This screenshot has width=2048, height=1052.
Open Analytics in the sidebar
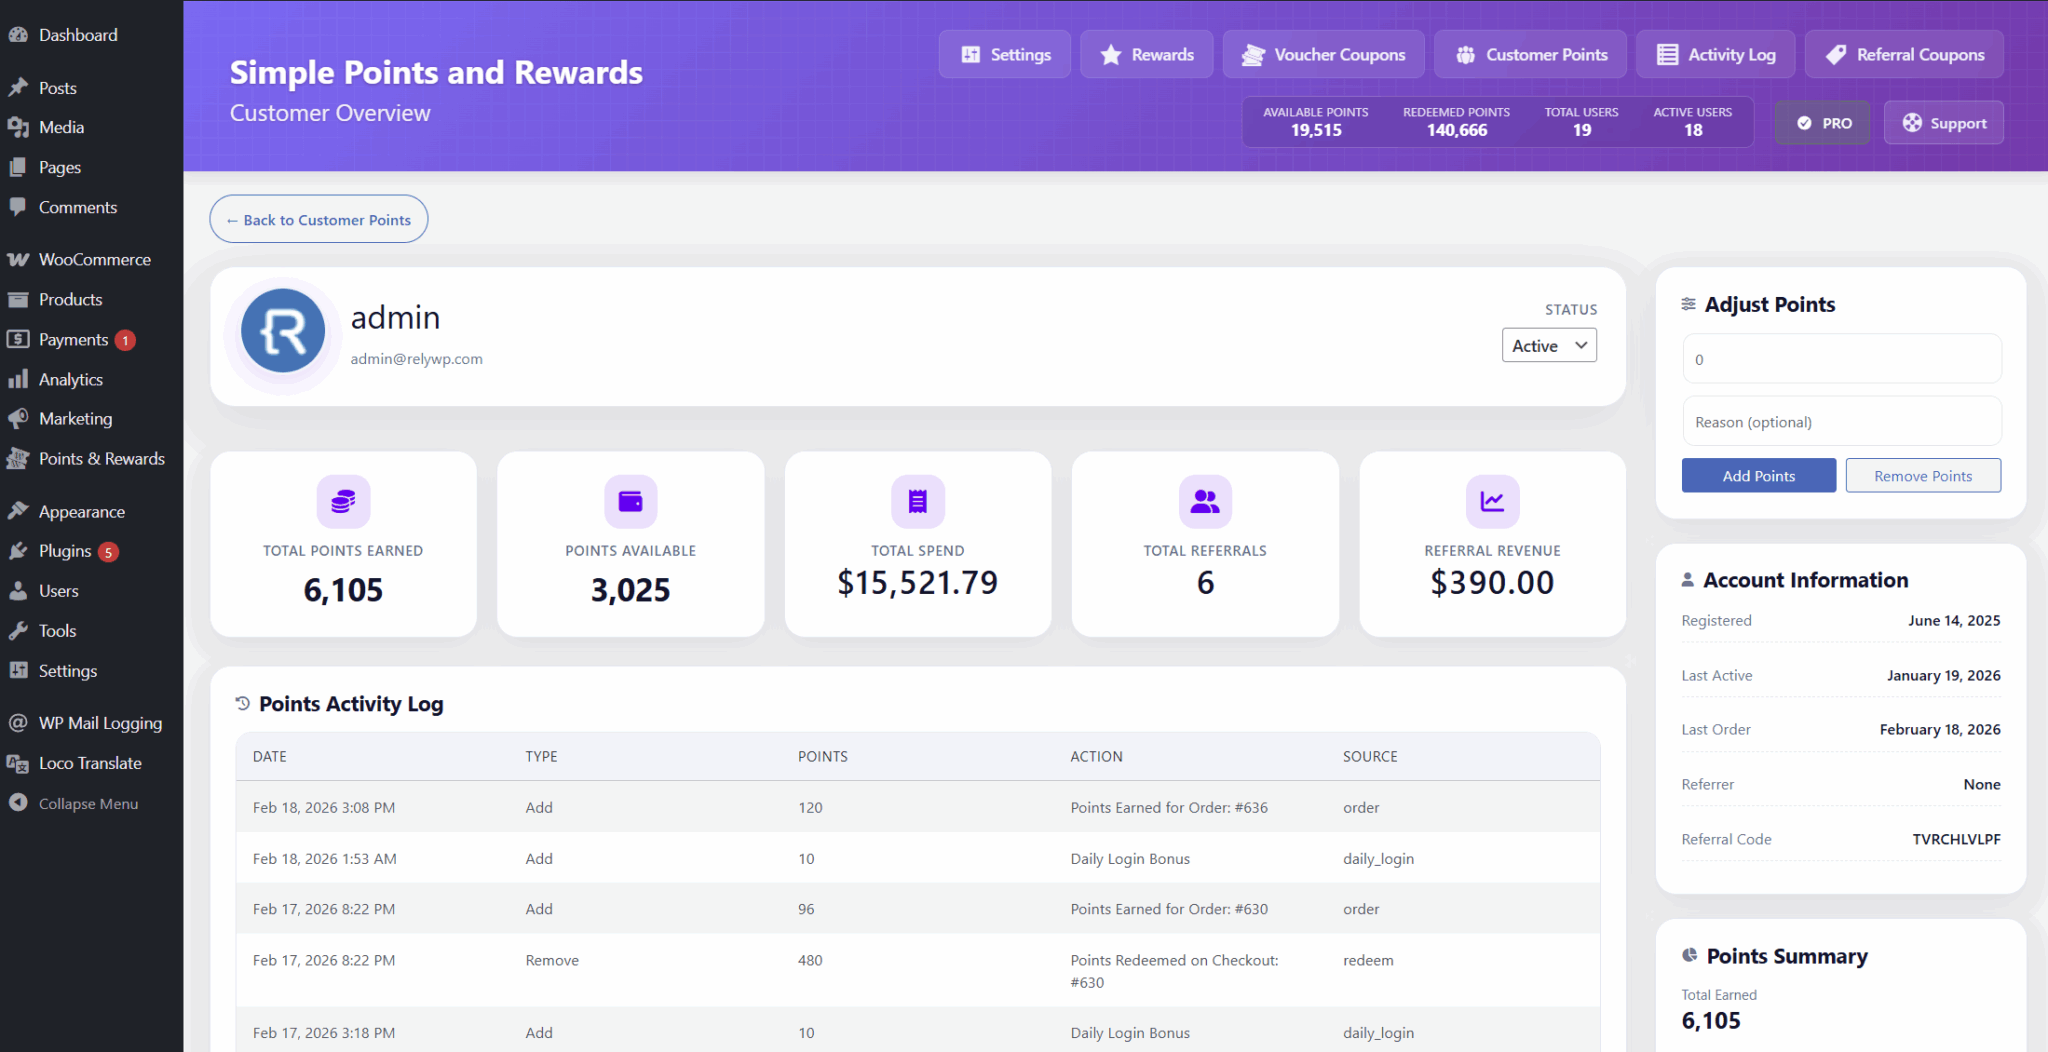[70, 379]
